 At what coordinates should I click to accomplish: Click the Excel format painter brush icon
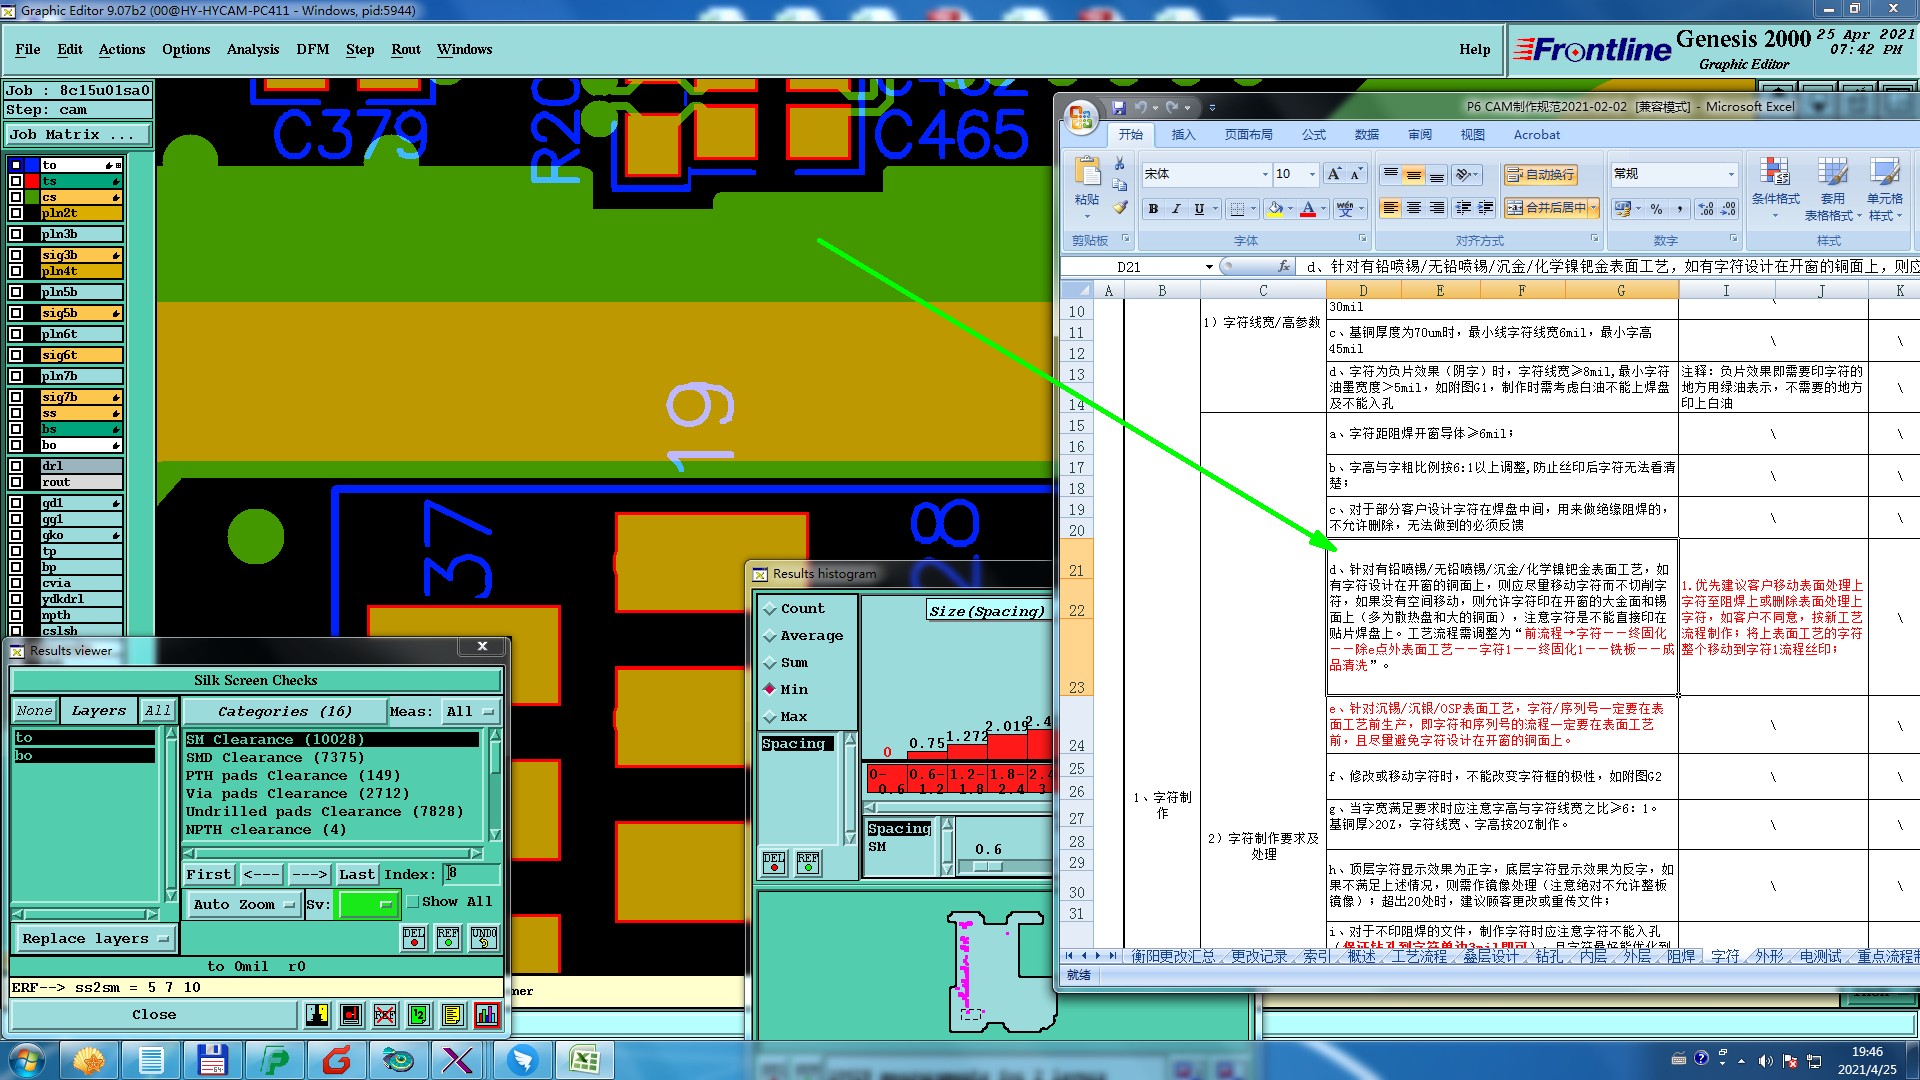point(1120,208)
